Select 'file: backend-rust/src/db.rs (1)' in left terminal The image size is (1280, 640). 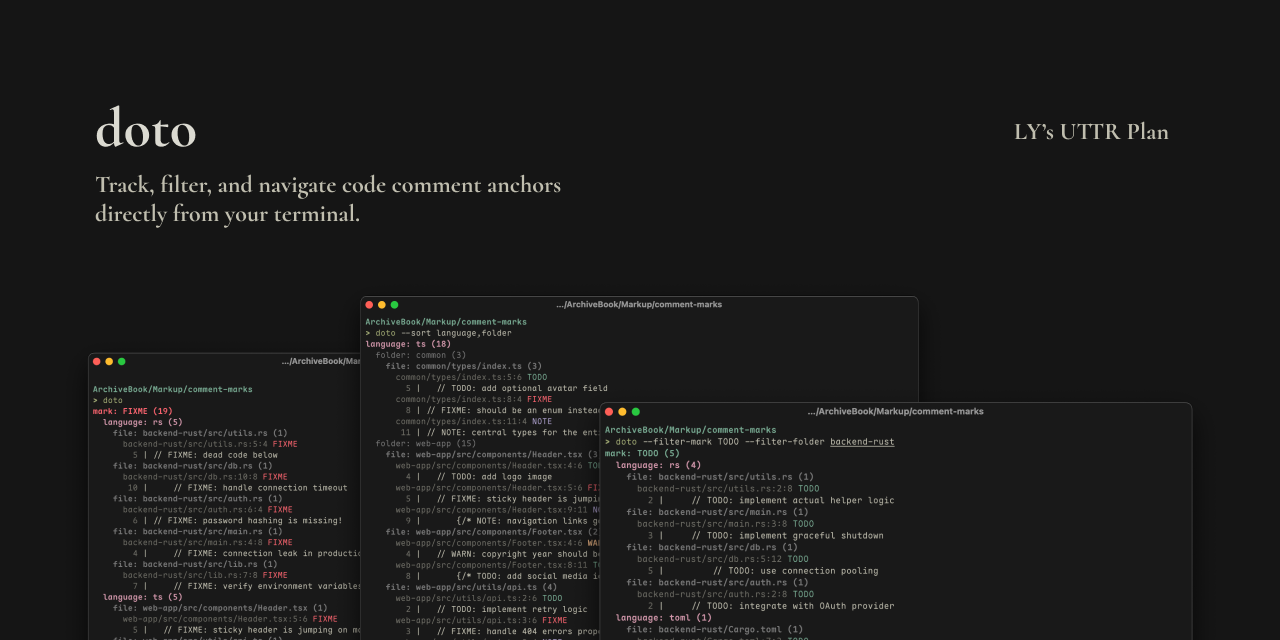coord(193,465)
